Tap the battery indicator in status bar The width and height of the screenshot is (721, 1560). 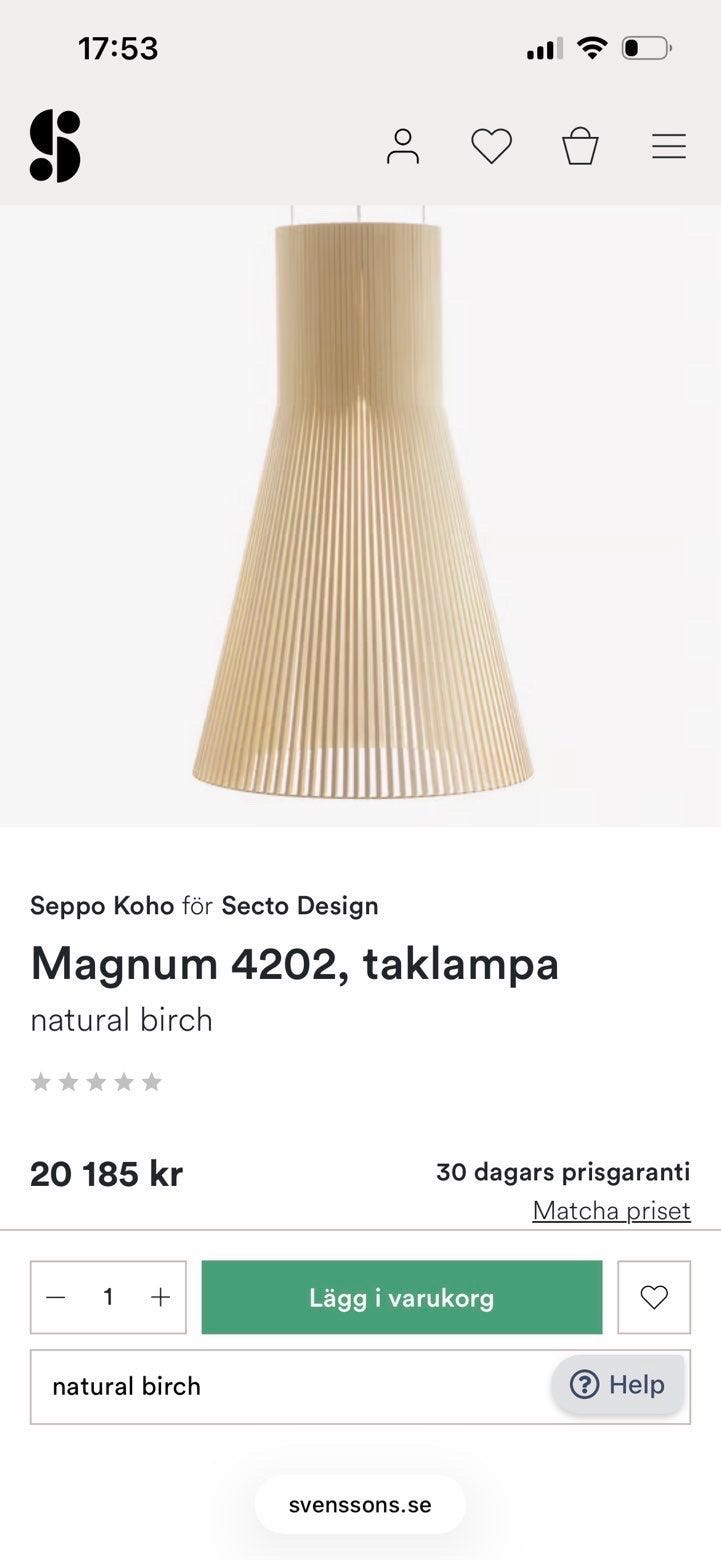coord(646,48)
